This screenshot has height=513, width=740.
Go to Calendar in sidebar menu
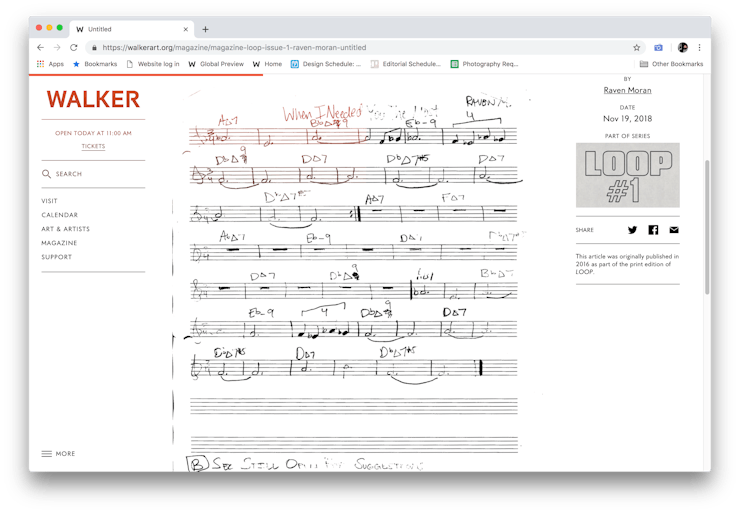point(59,215)
